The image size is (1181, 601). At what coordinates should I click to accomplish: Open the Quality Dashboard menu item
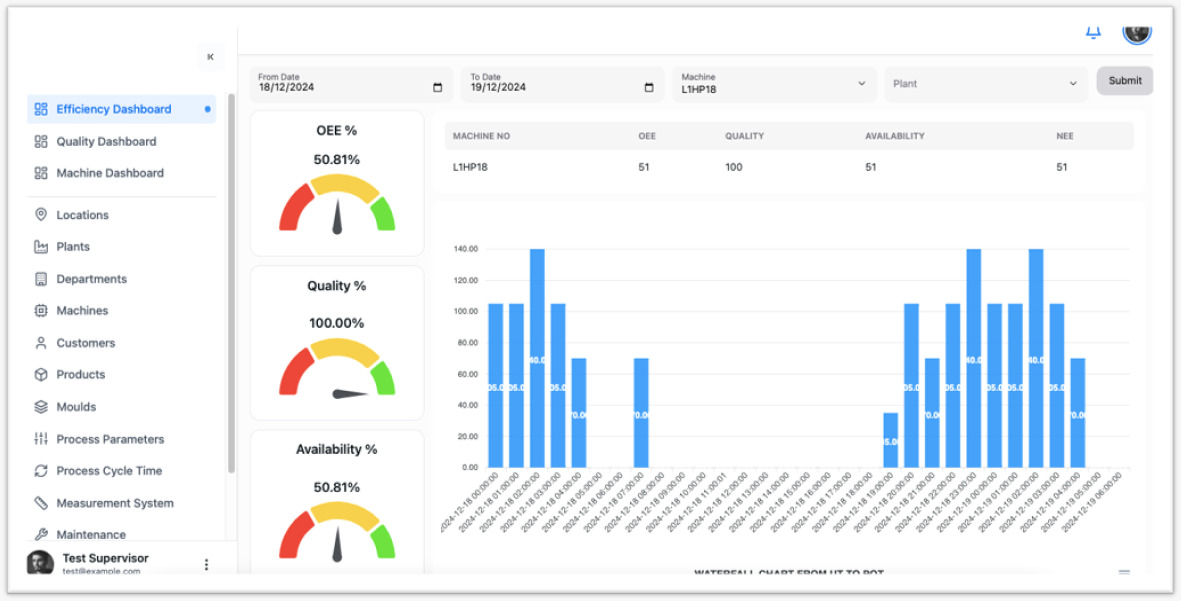pyautogui.click(x=106, y=142)
